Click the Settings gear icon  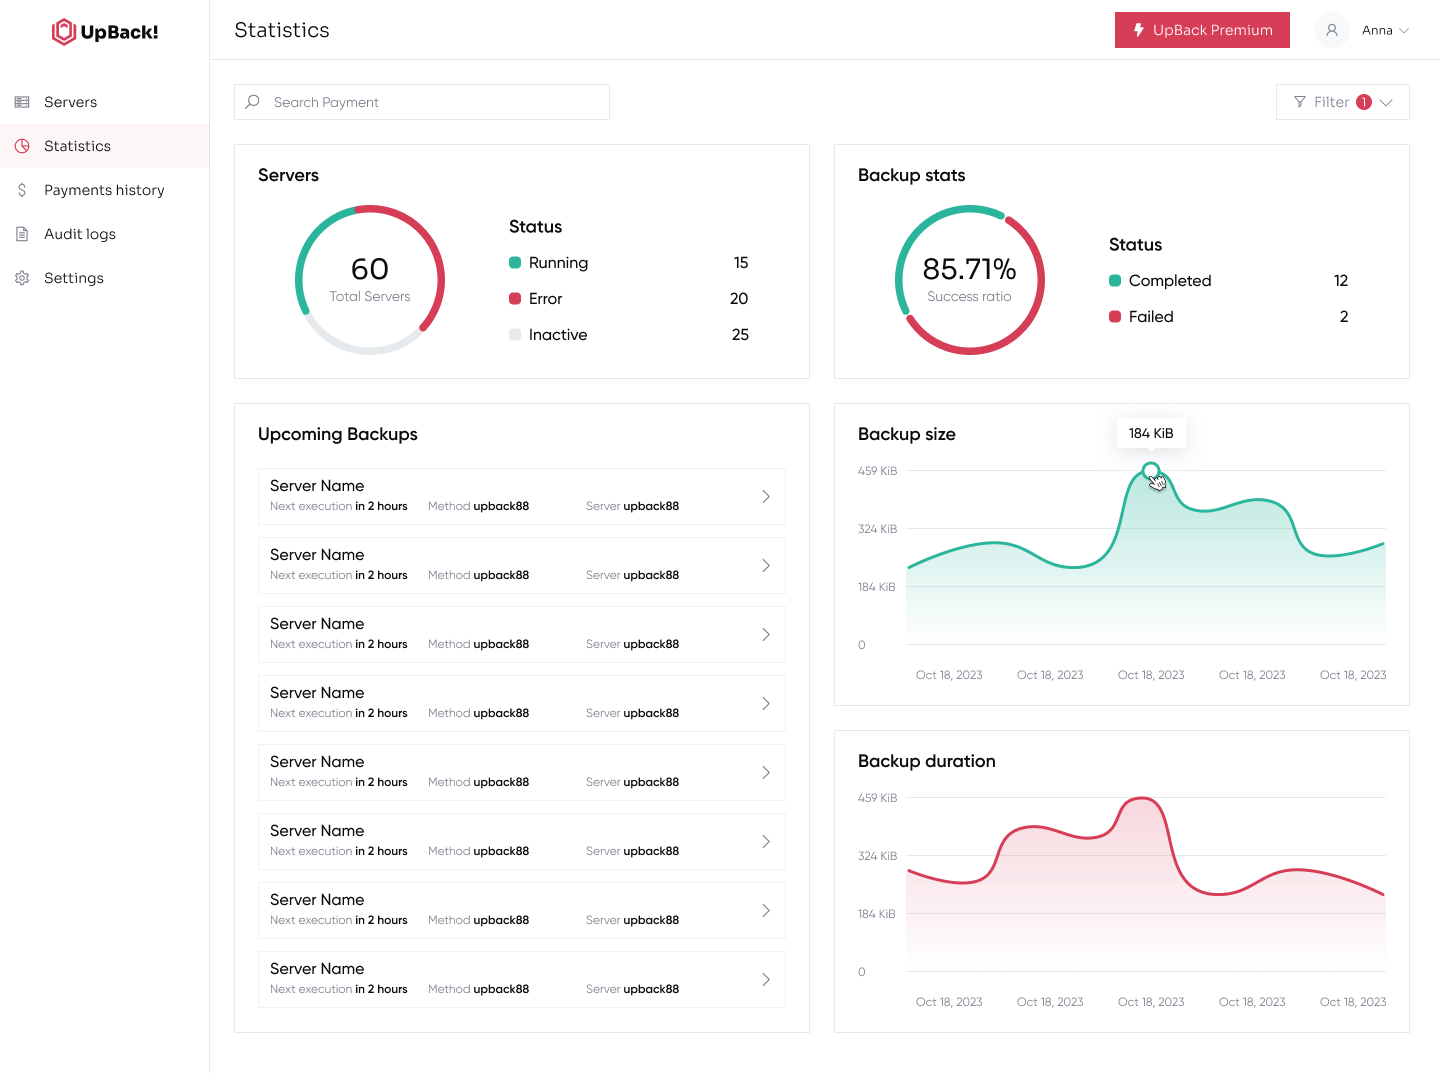click(x=22, y=278)
